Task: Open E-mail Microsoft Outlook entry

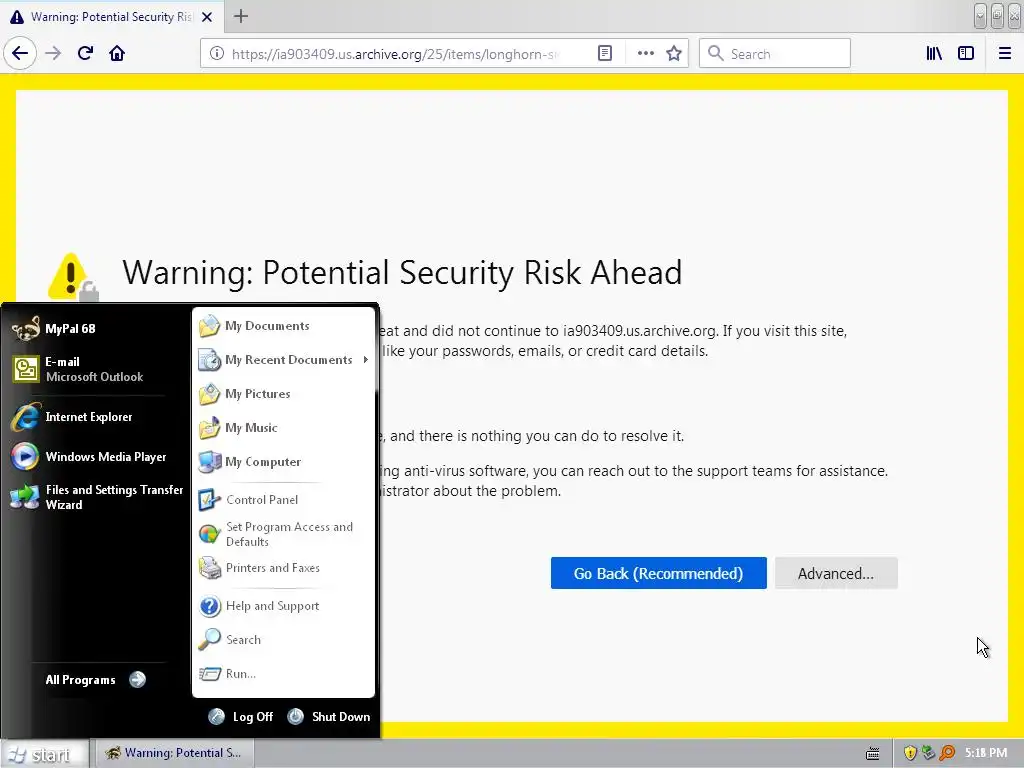Action: click(x=95, y=369)
